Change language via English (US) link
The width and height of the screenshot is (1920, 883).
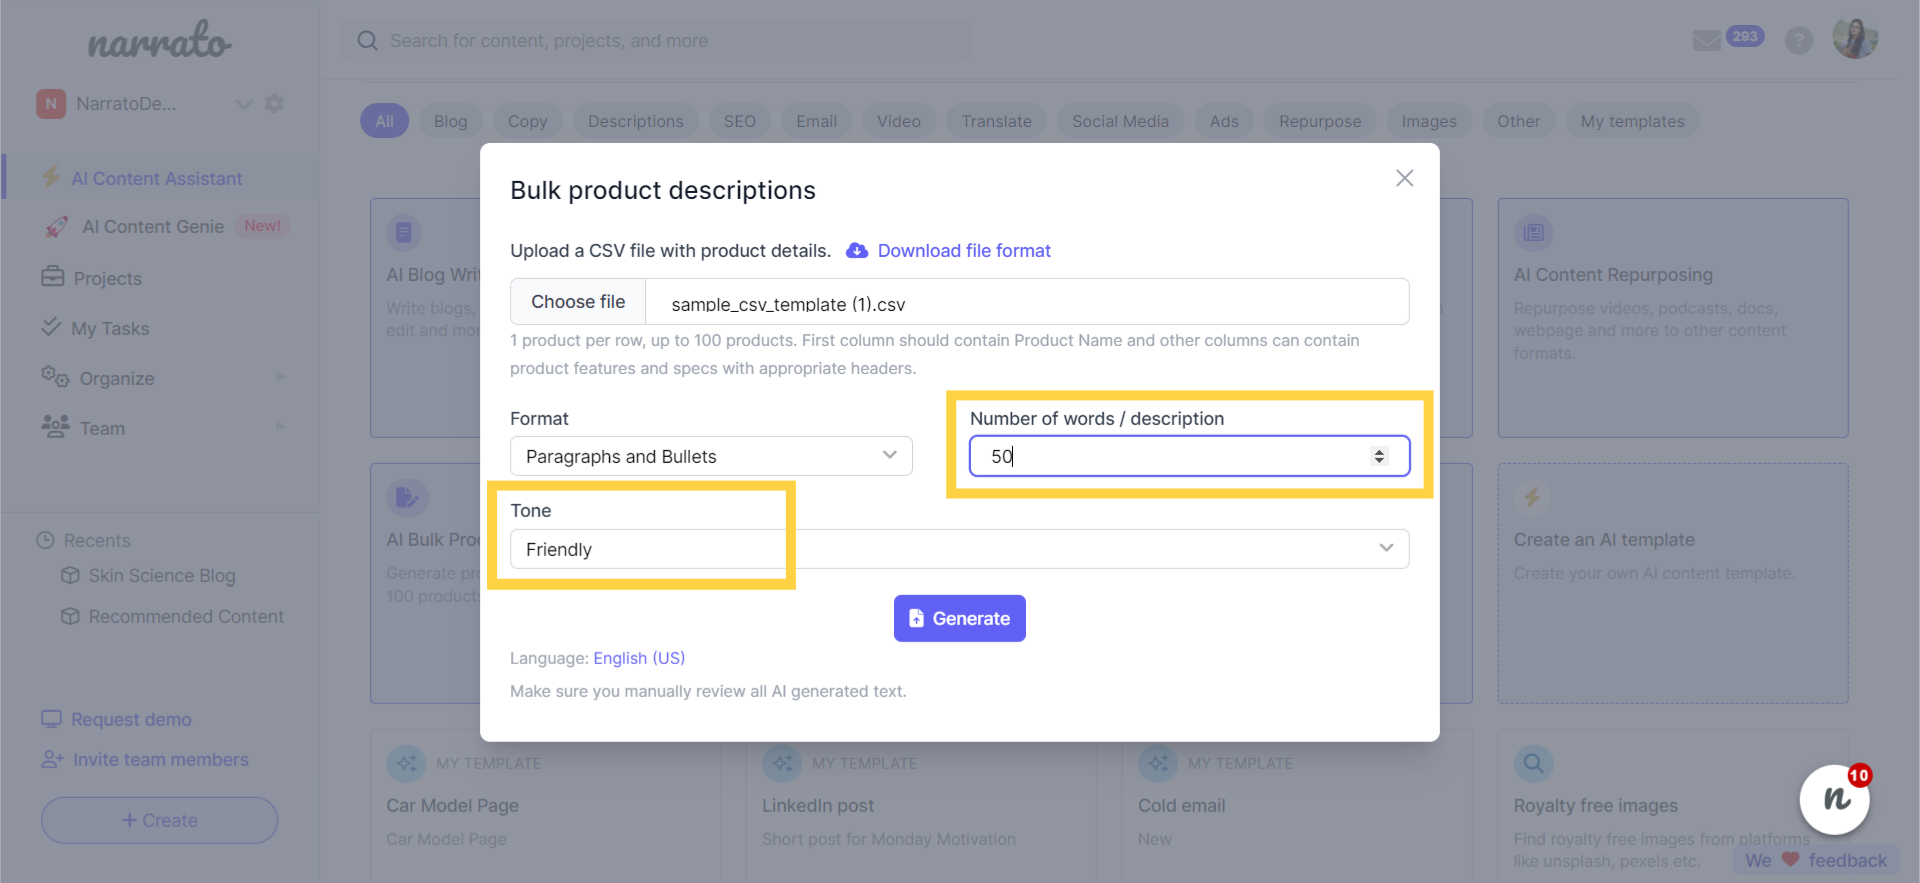click(x=639, y=658)
